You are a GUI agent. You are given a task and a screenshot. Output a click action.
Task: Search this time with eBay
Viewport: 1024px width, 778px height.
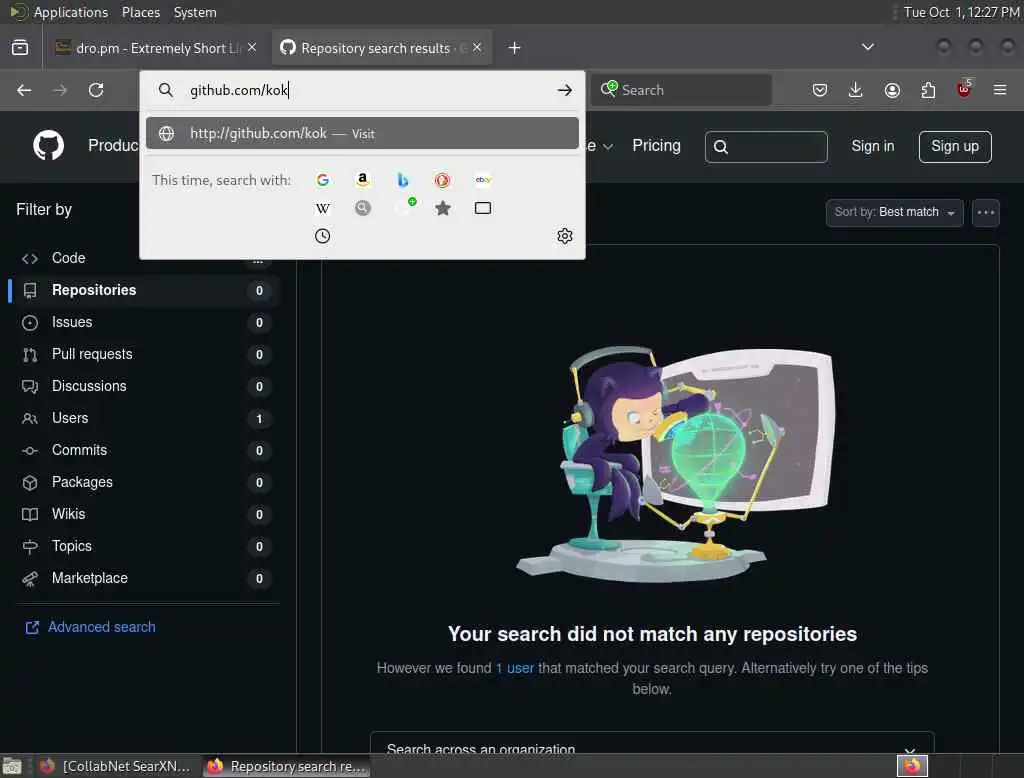pos(483,180)
